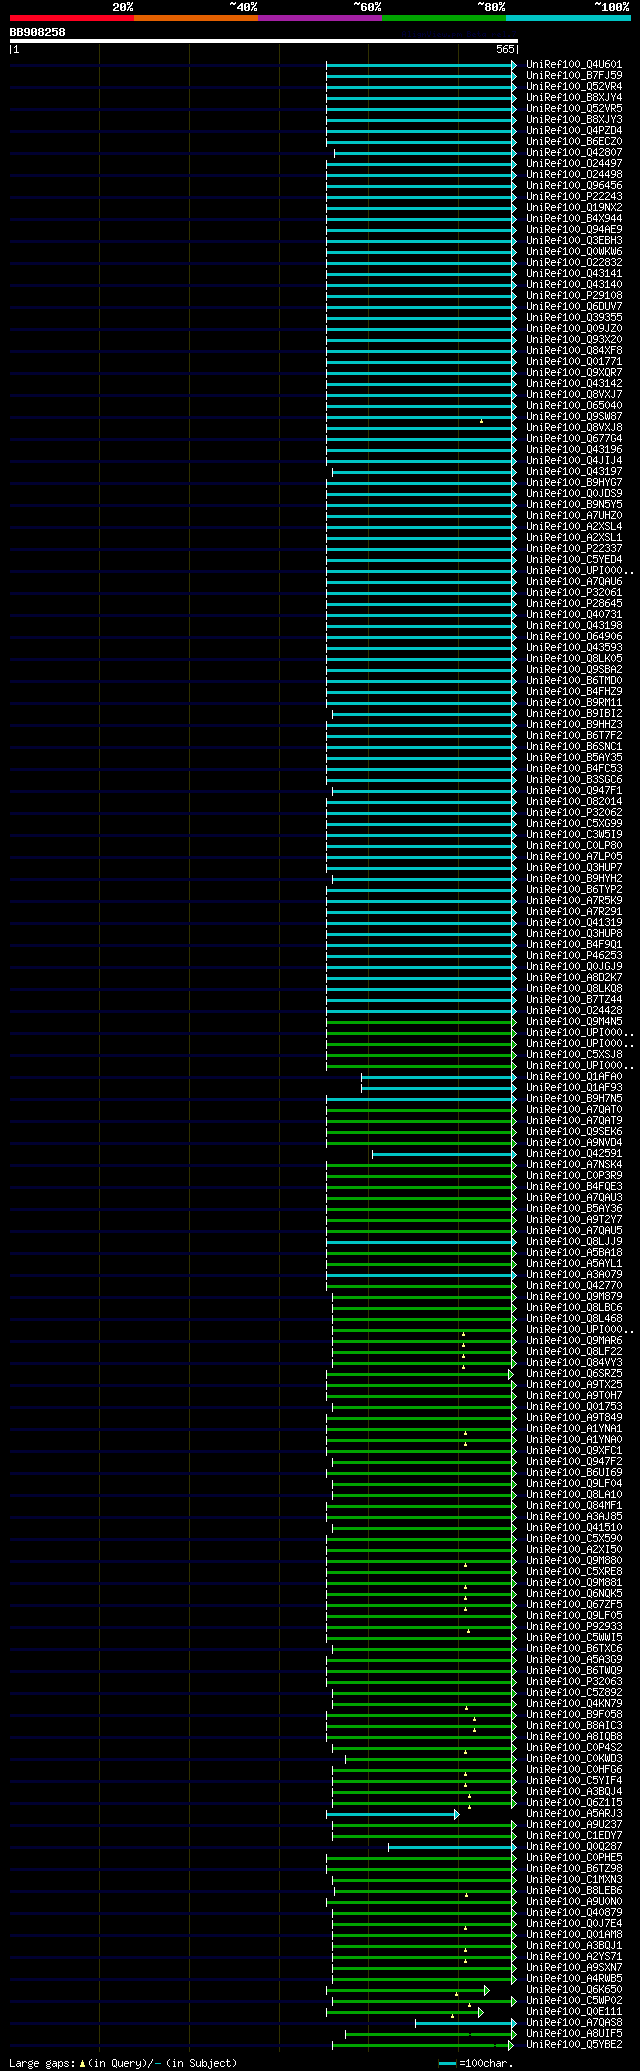Select hit UniRef100_O24428
Viewport: 640px width, 2071px height.
tap(574, 1010)
